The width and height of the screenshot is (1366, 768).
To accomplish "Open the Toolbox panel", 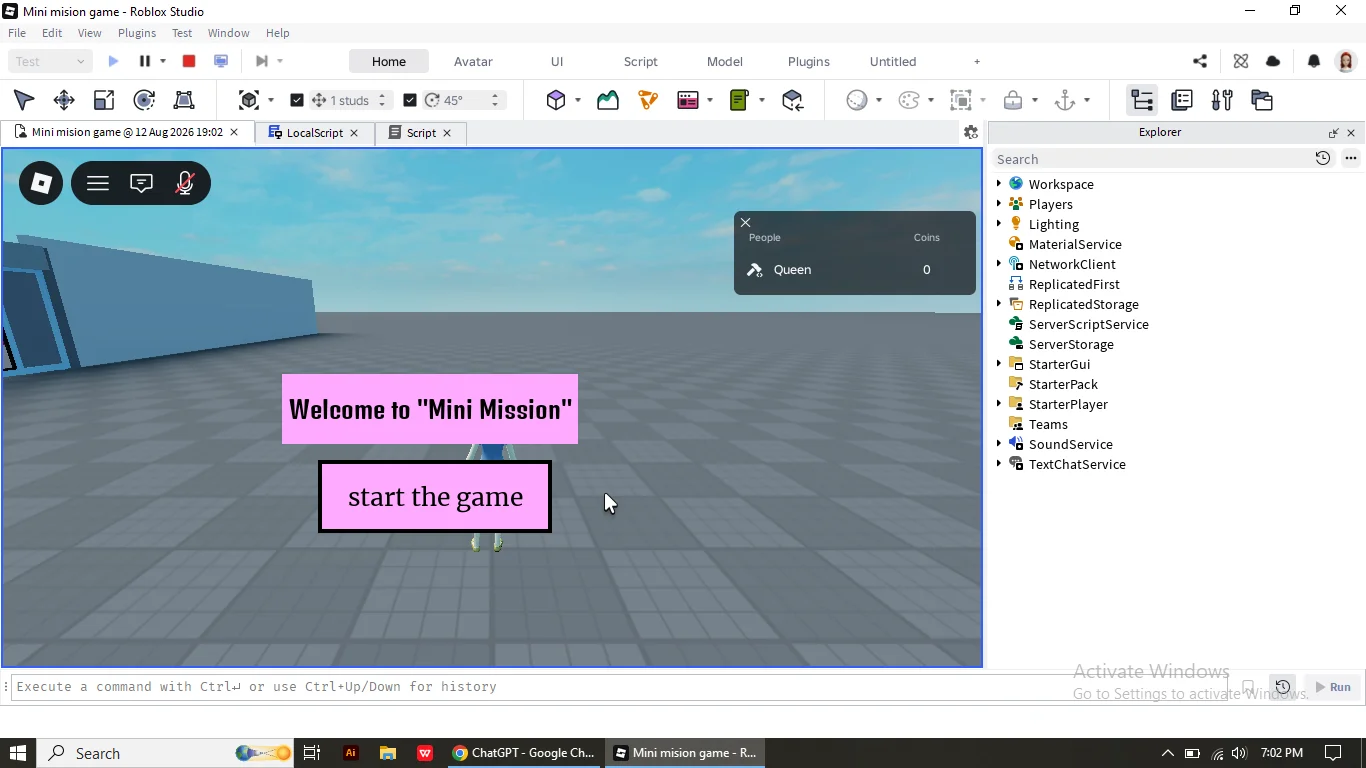I will (x=1222, y=100).
